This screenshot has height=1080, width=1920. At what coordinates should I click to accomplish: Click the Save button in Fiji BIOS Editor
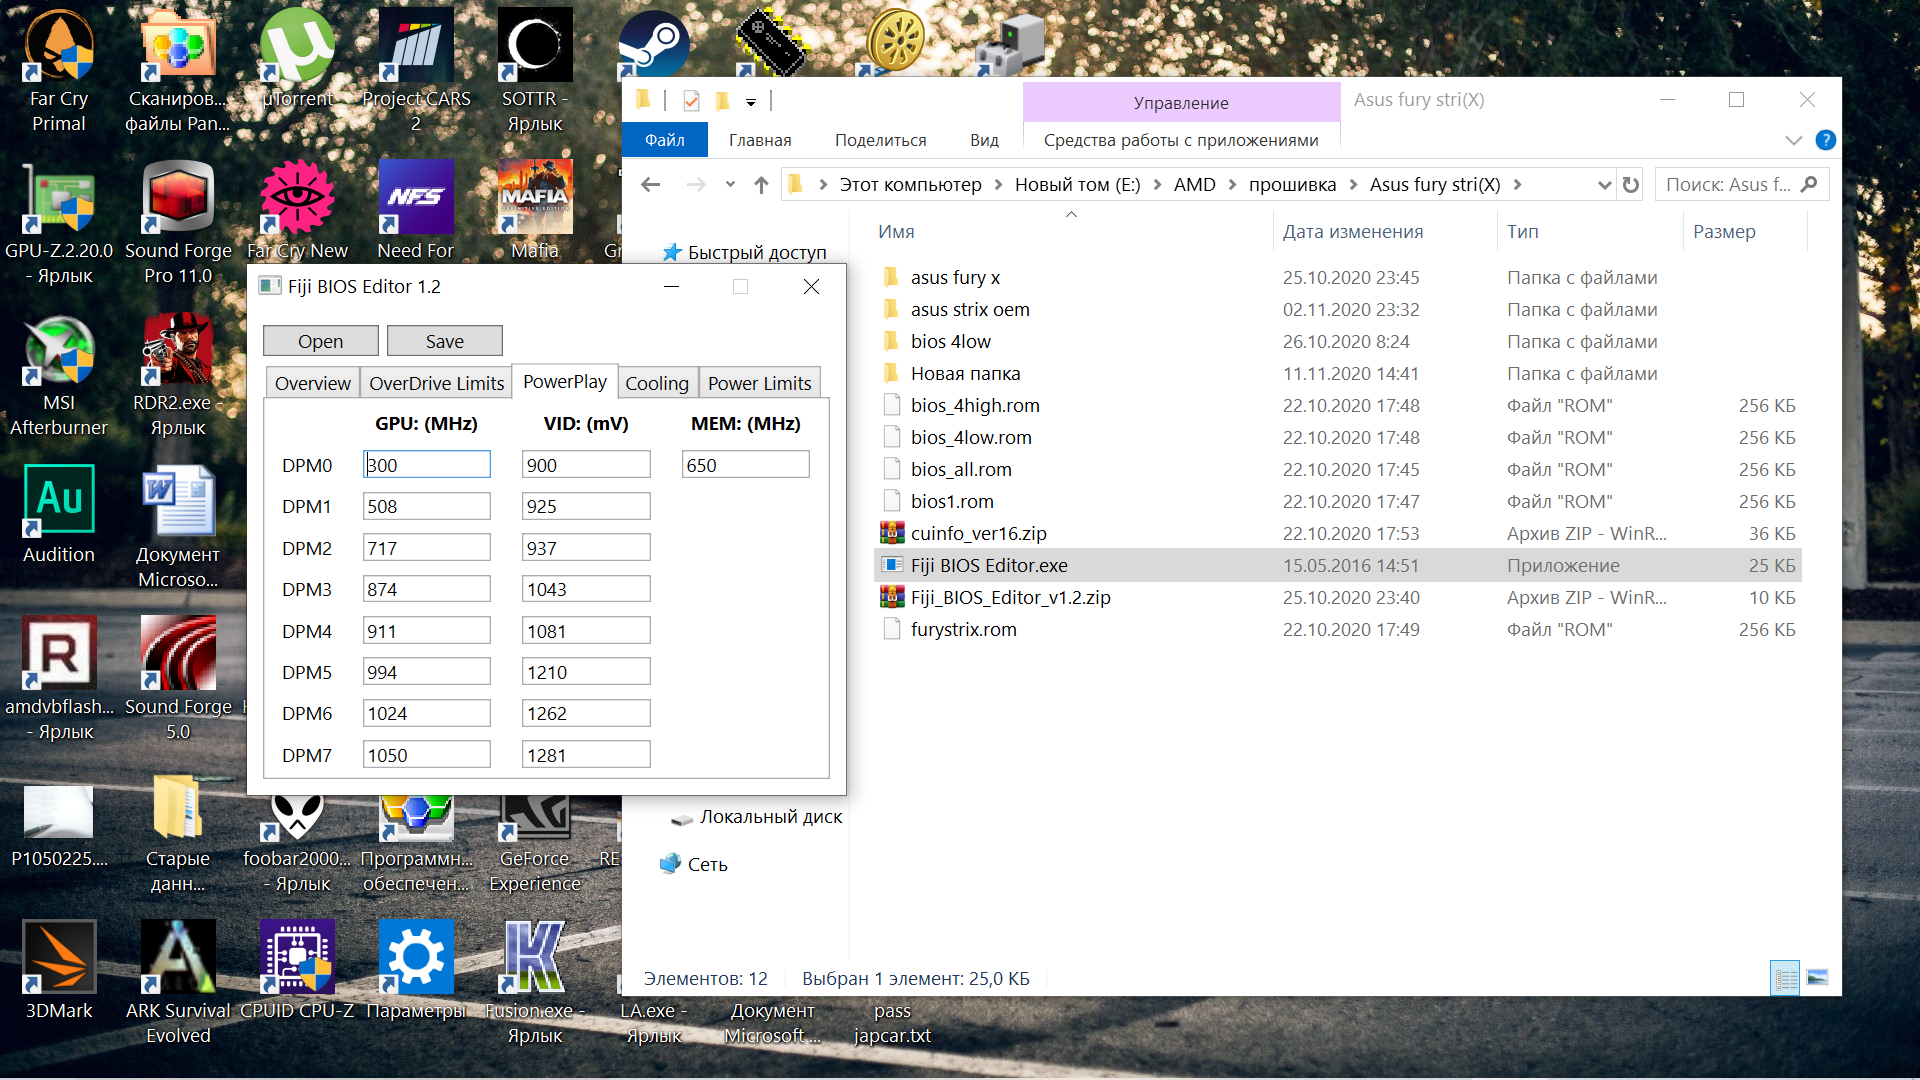[x=444, y=341]
